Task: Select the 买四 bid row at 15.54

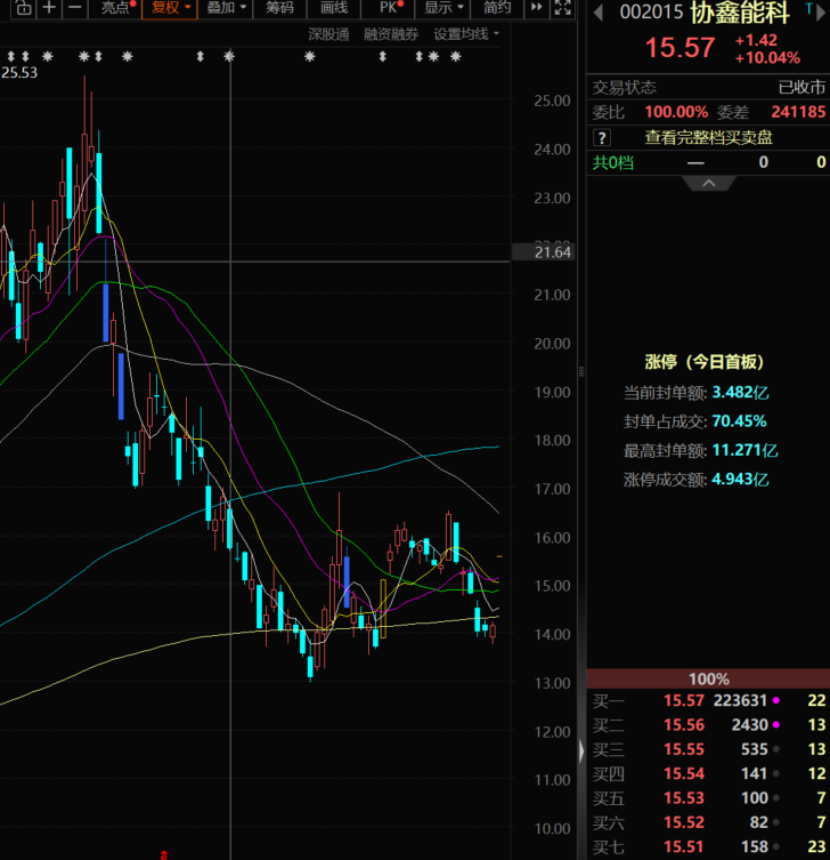Action: 708,774
